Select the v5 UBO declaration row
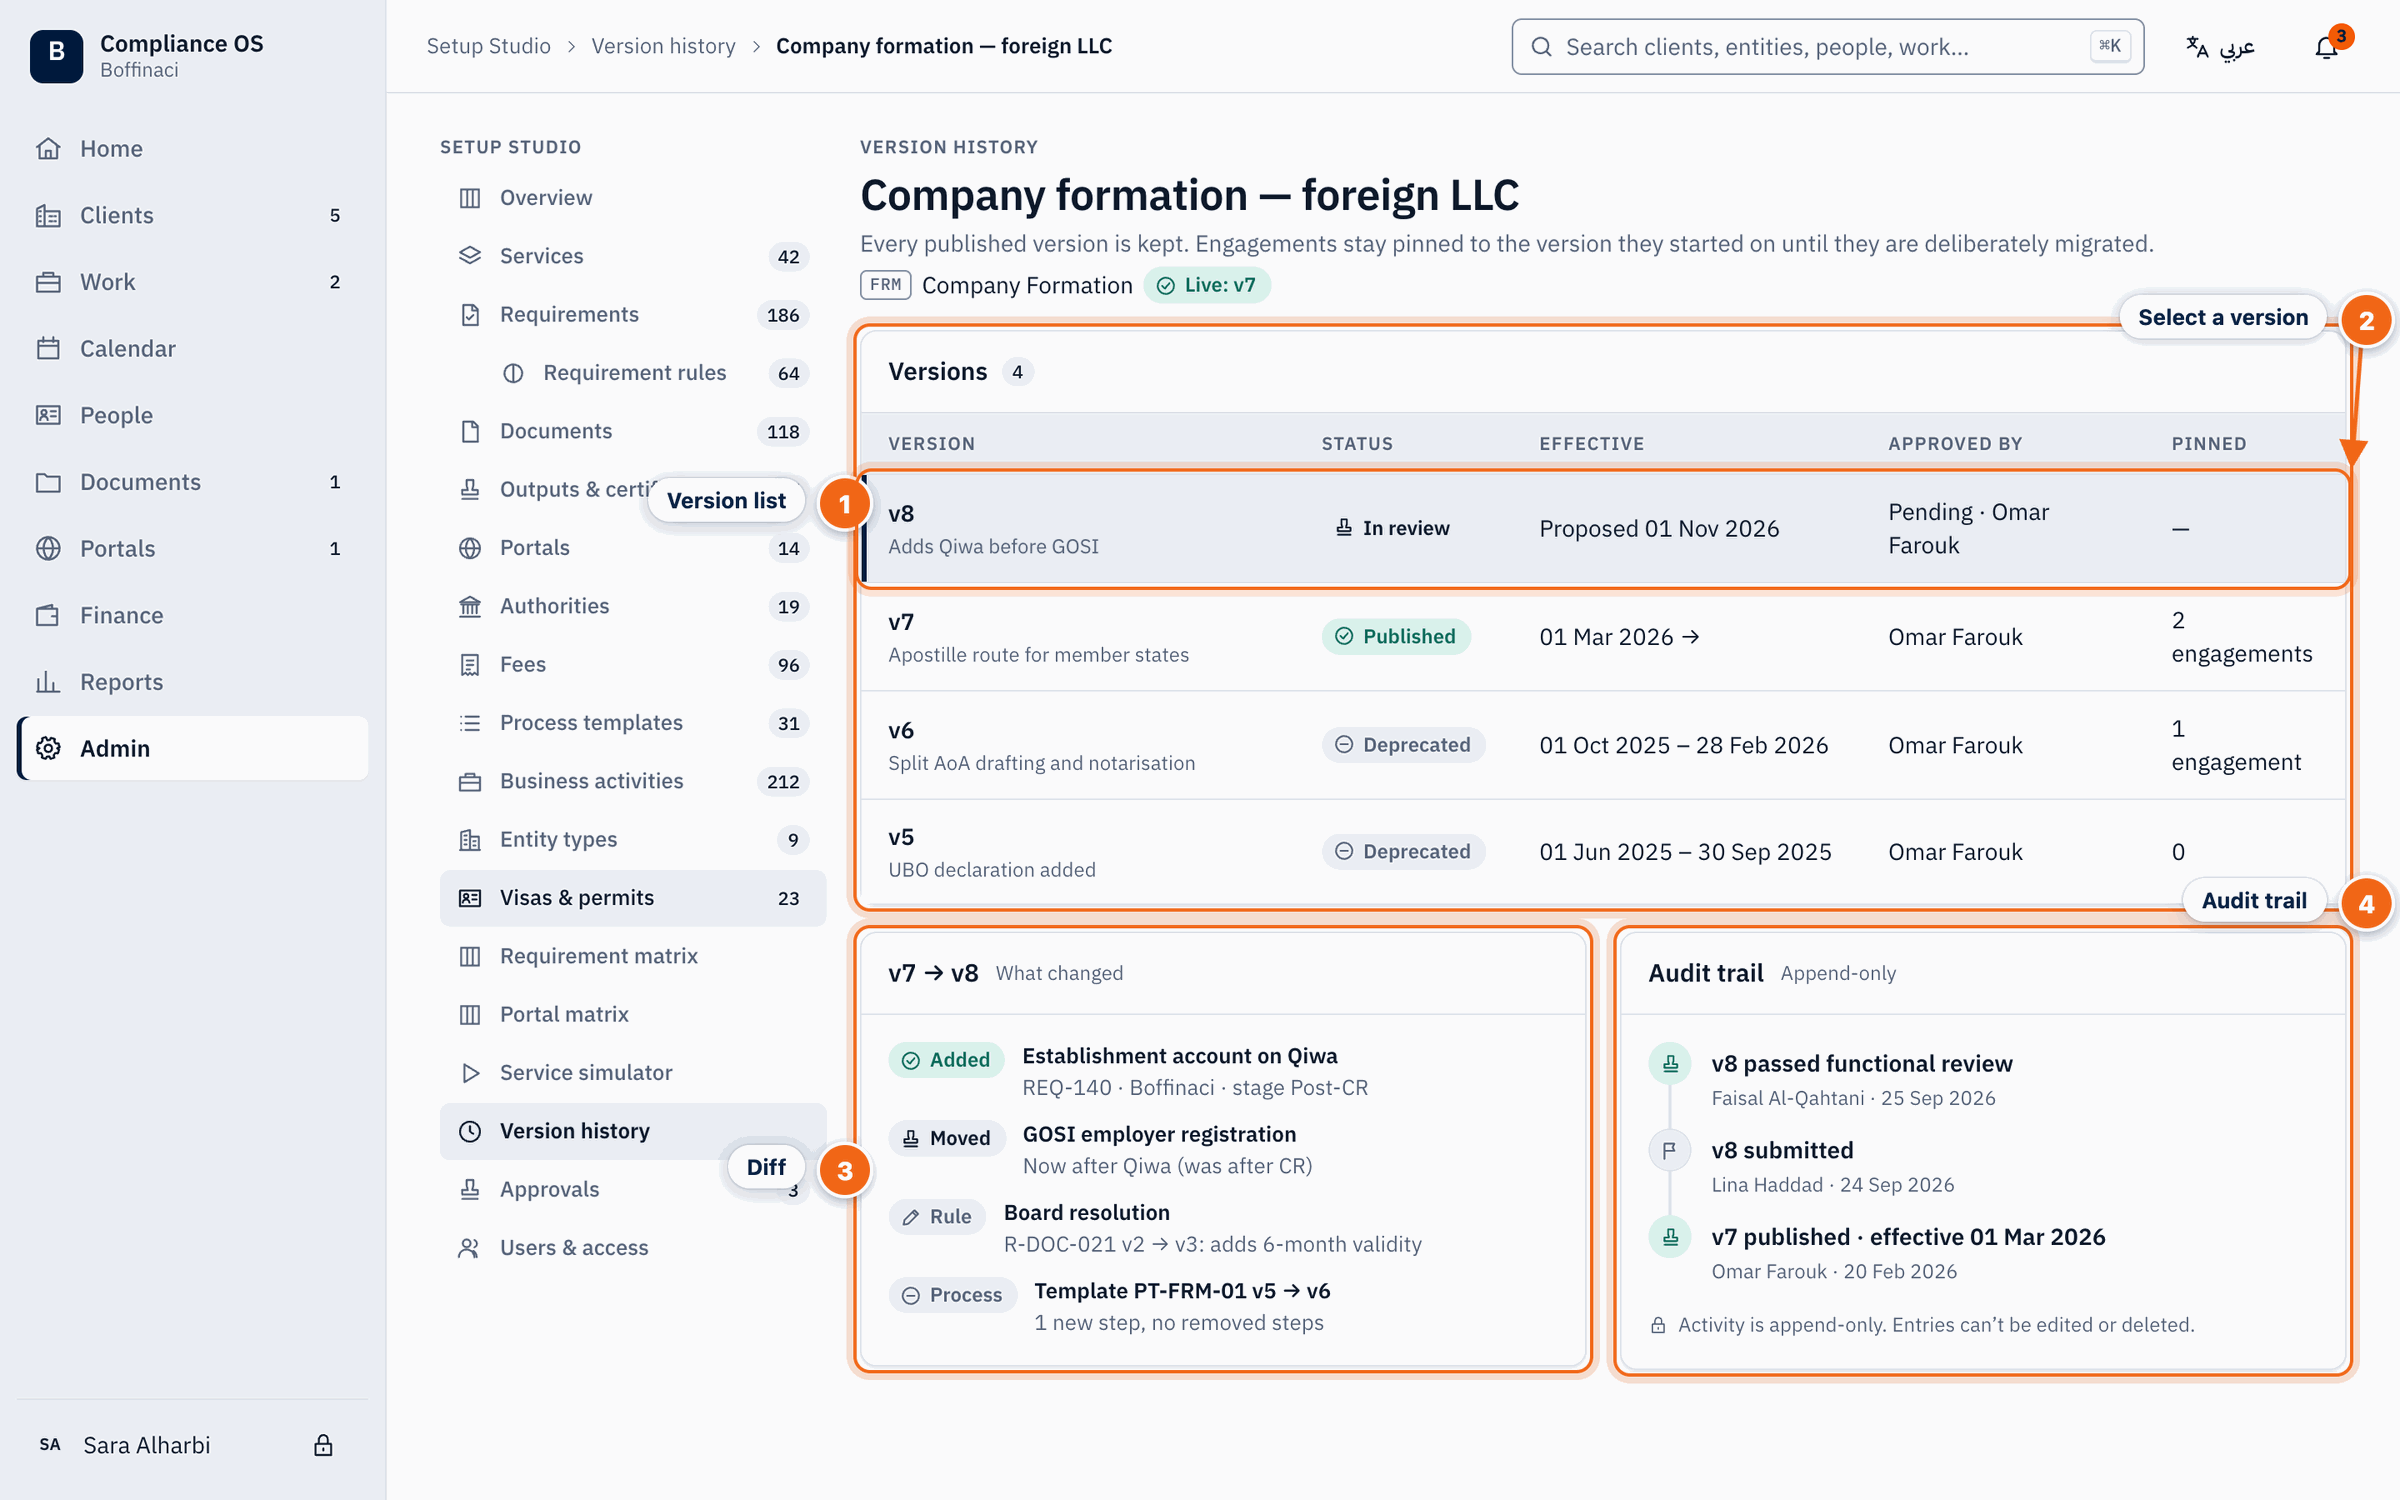This screenshot has width=2400, height=1500. 1603,852
